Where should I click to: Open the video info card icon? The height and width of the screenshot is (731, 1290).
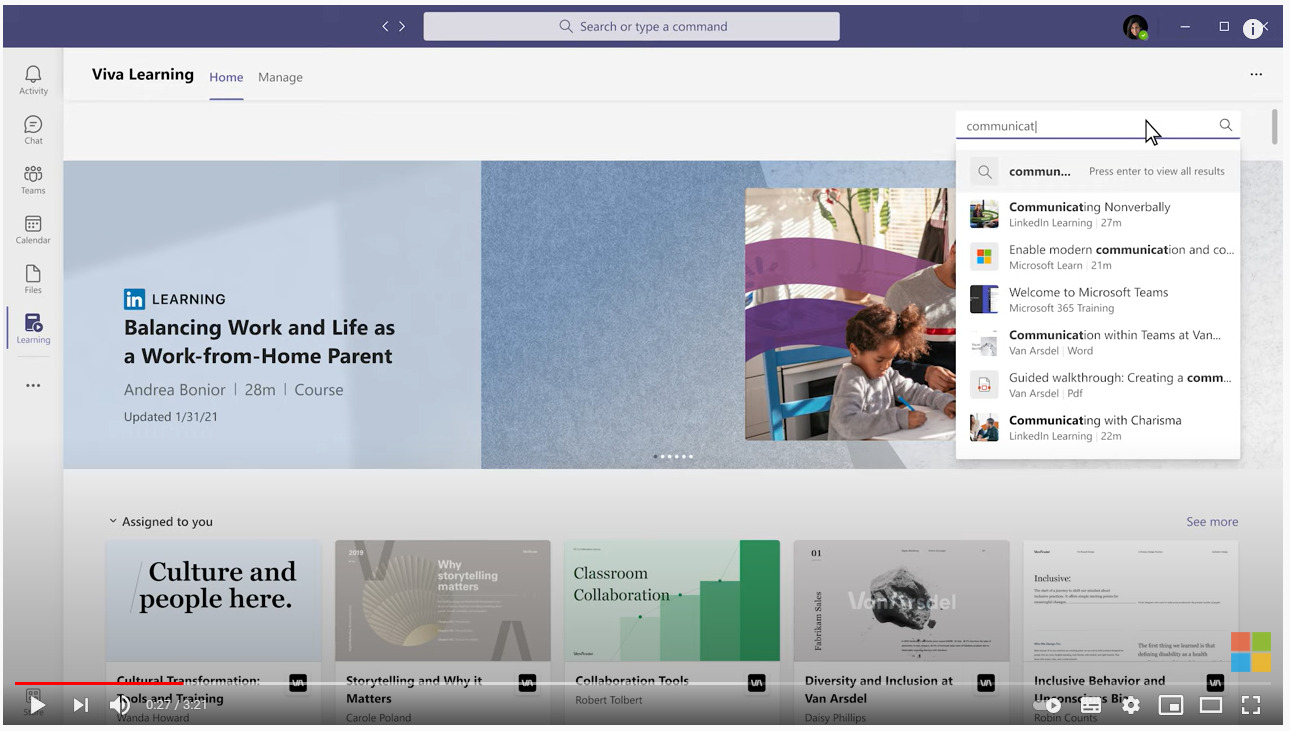[1252, 29]
